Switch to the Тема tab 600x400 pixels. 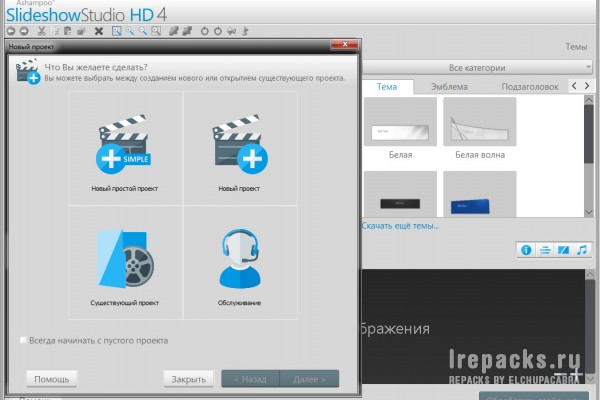click(x=387, y=87)
